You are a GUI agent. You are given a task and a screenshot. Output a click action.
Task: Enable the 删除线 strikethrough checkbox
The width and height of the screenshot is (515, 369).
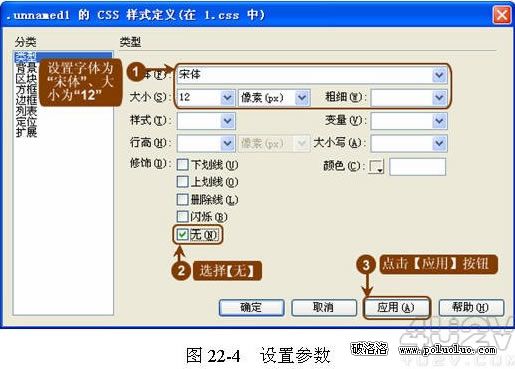tap(183, 199)
